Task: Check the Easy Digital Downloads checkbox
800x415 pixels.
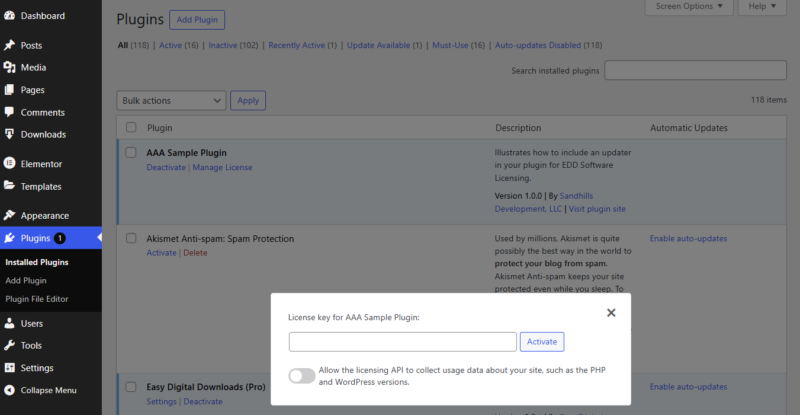Action: [x=131, y=386]
